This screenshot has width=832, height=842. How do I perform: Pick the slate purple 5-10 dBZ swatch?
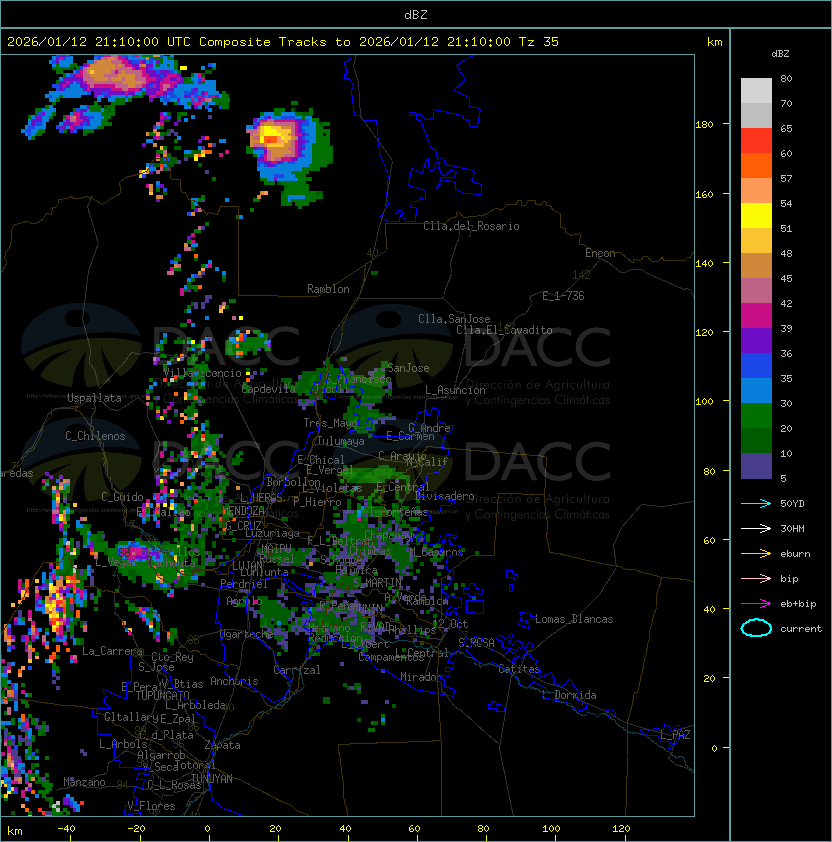coord(756,466)
